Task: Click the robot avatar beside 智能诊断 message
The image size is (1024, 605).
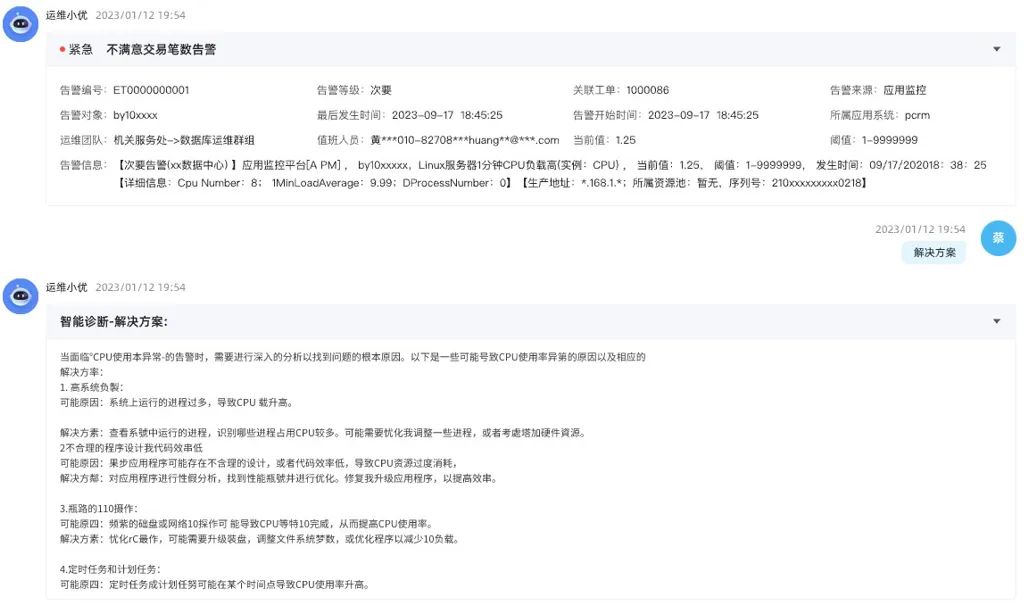Action: (x=20, y=295)
